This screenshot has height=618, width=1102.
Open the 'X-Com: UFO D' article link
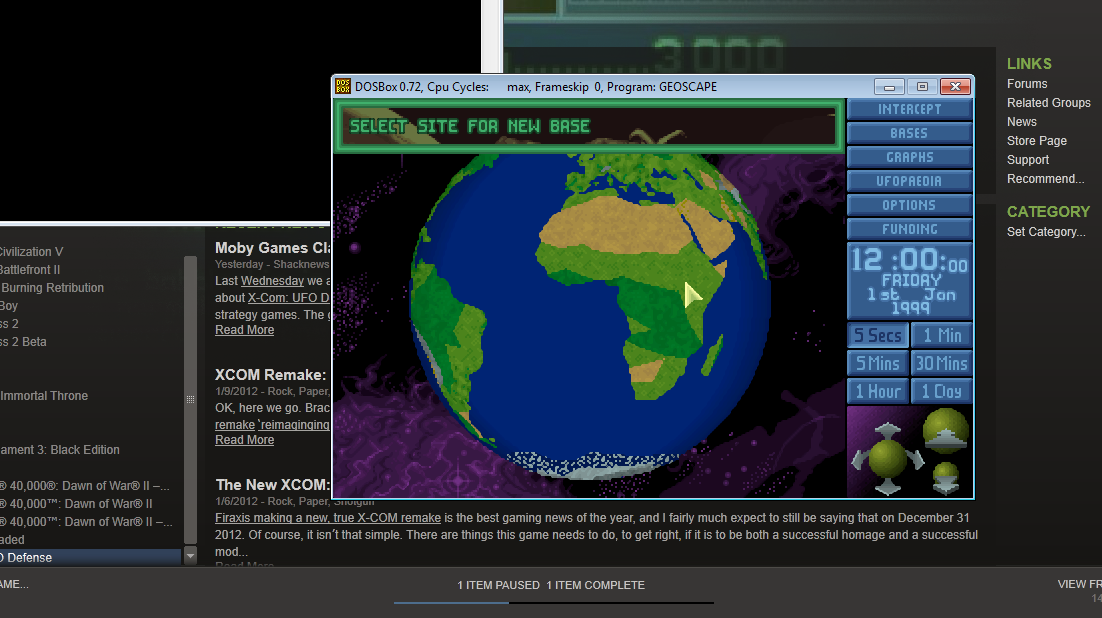pyautogui.click(x=288, y=297)
